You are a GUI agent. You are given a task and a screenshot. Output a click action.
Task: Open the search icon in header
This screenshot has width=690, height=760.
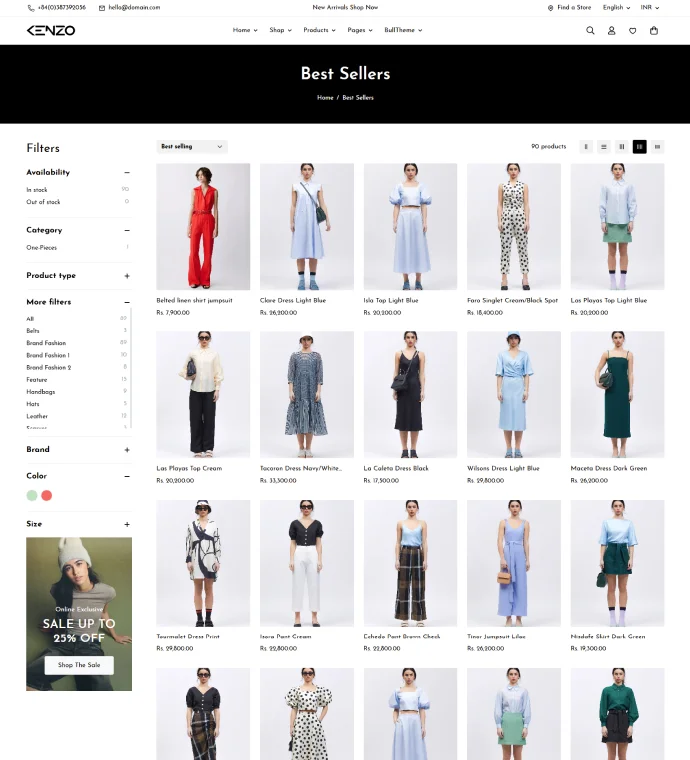[x=590, y=31]
